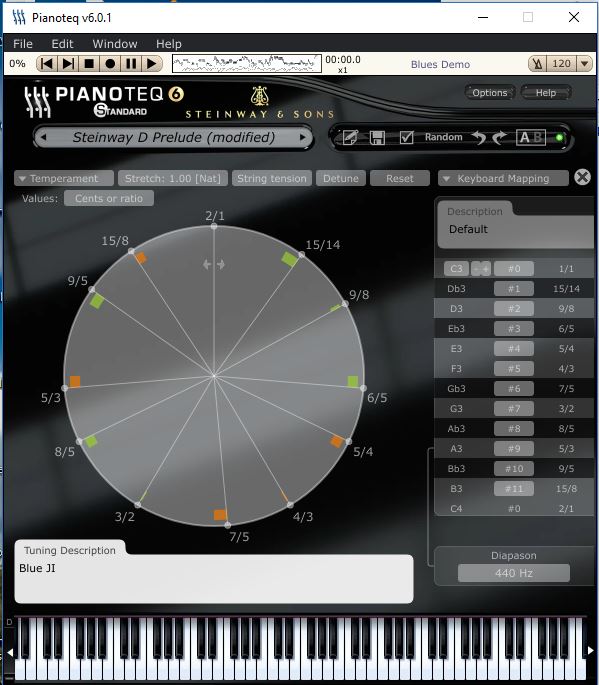Shift the keyboard left with arrow

(10, 652)
